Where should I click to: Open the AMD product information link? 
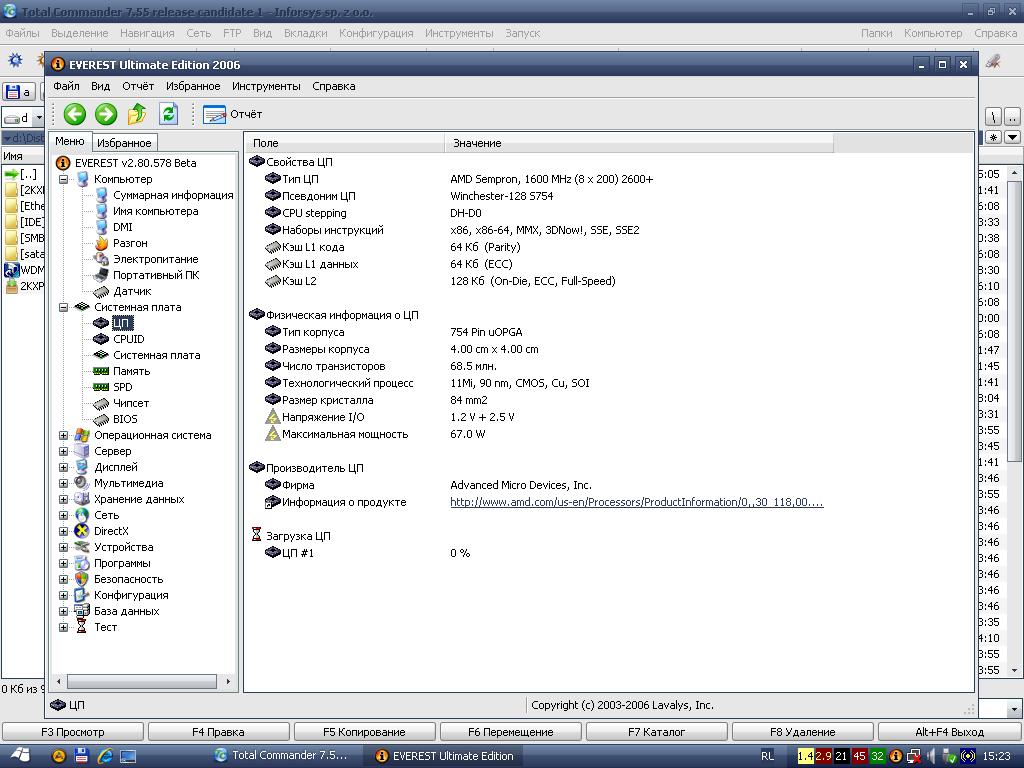[636, 502]
